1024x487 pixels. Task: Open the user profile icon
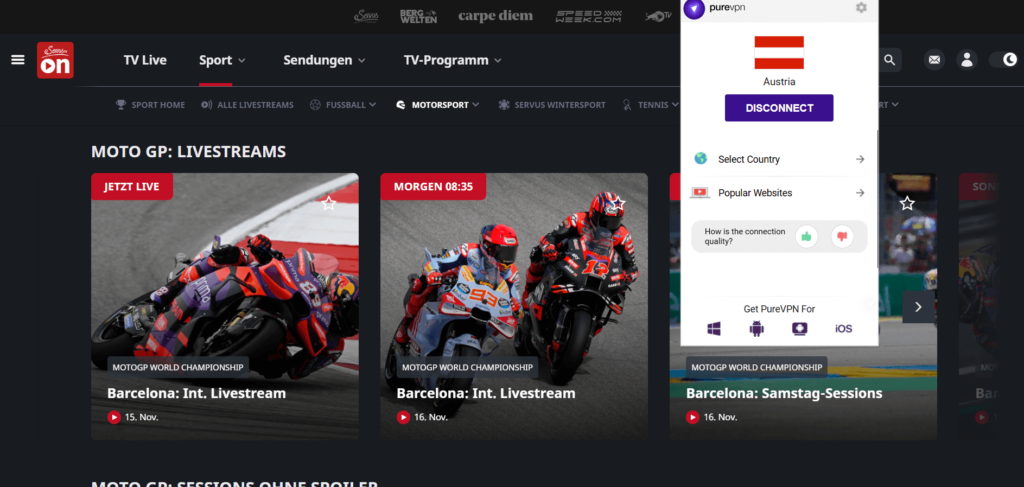(x=966, y=60)
